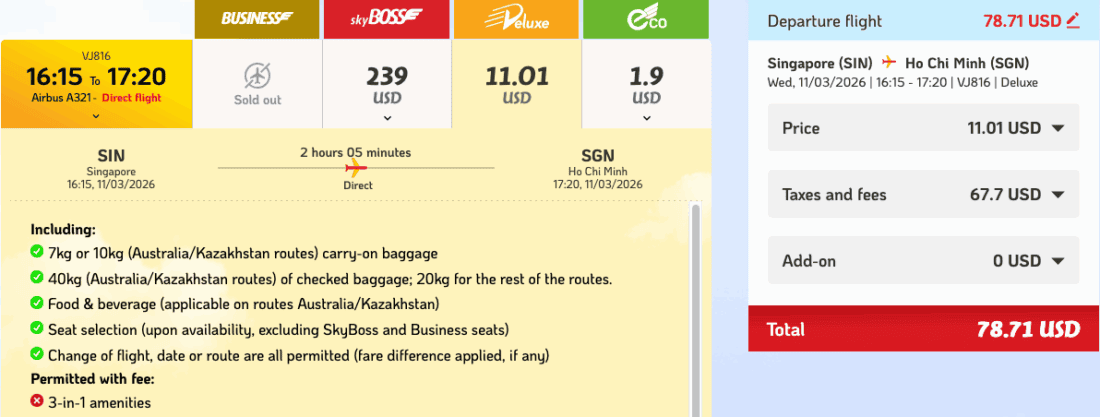Viewport: 1100px width, 417px height.
Task: Click the green check beside Food & beverage
Action: 37,303
